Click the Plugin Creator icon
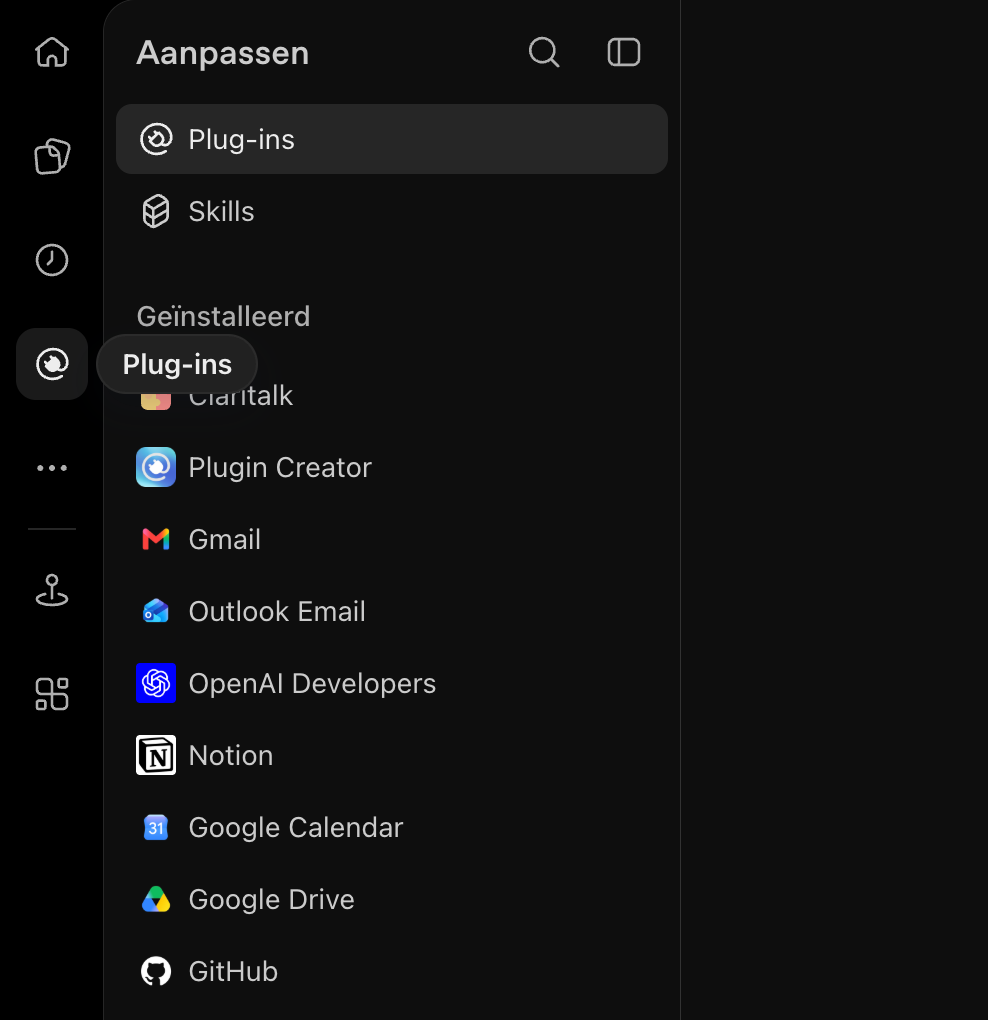Screen dimensions: 988x1020 156,467
